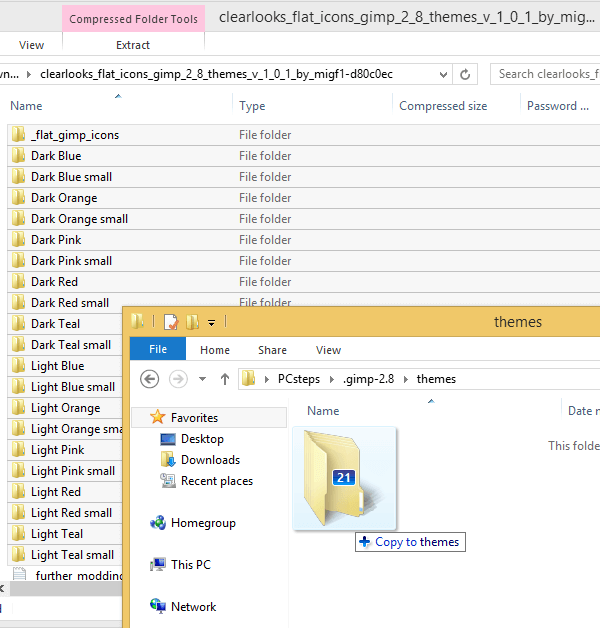Open address history dropdown in zip window
Viewport: 600px width, 628px height.
443,74
